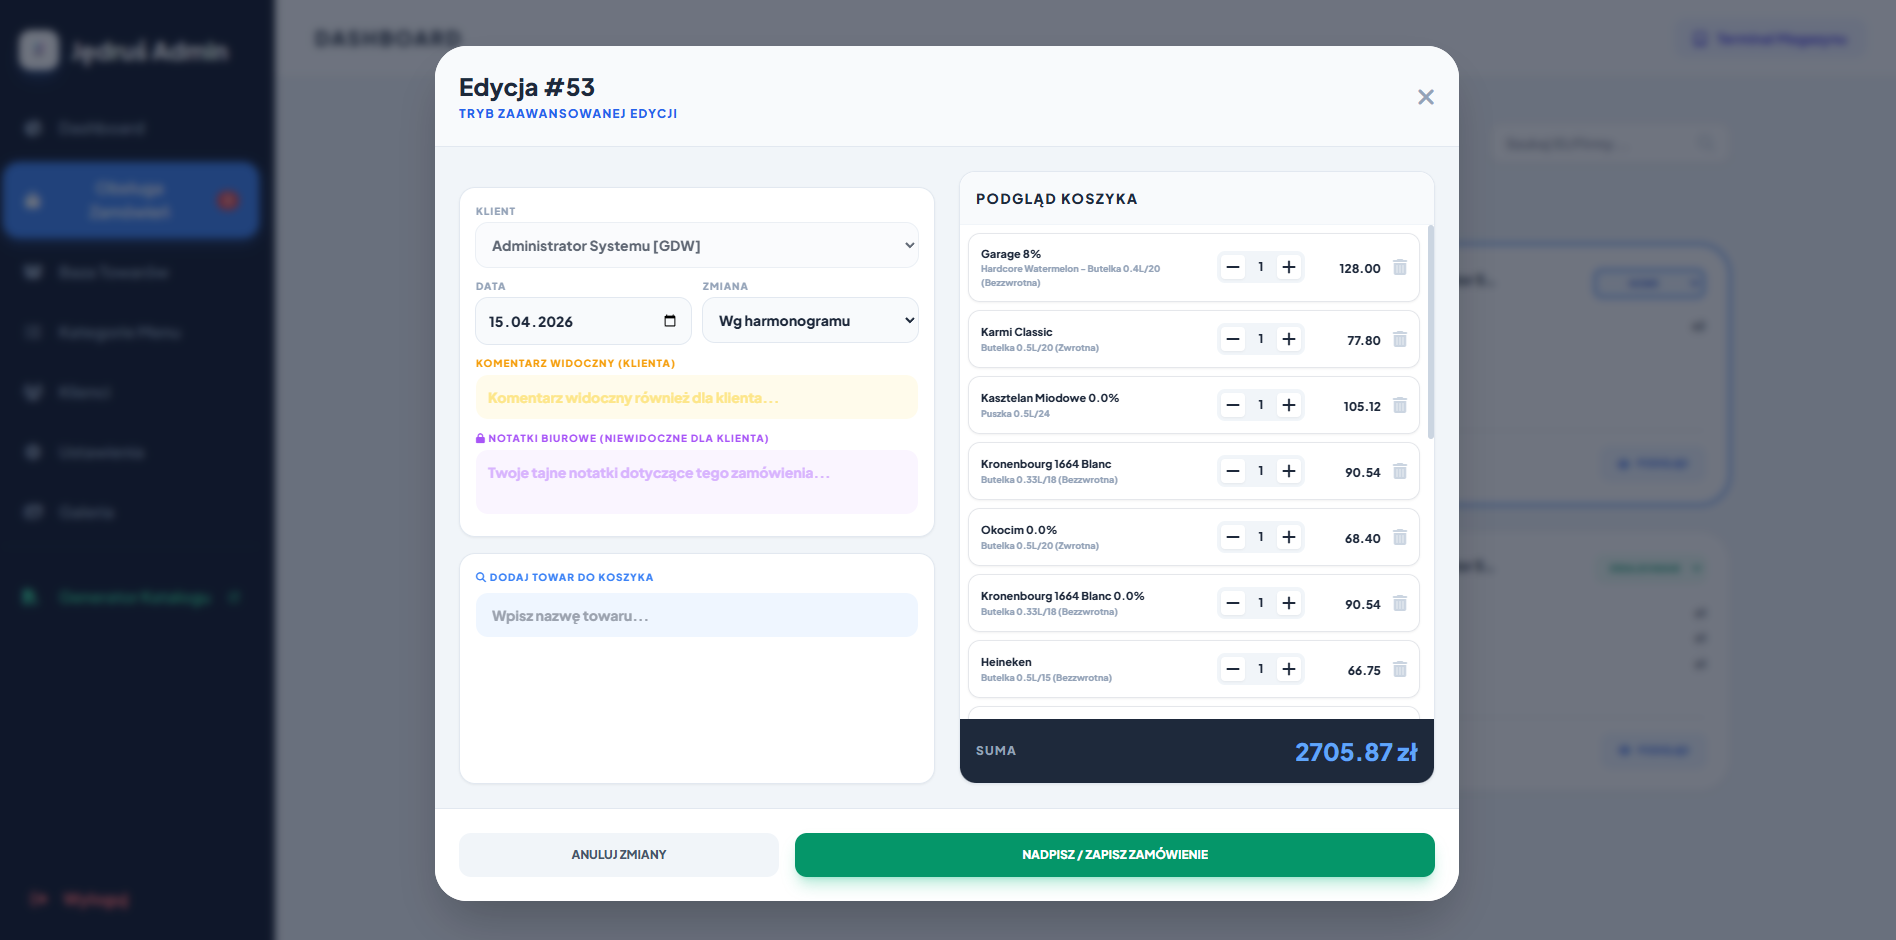Click the customer-visible comment field
1896x940 pixels.
click(x=696, y=398)
